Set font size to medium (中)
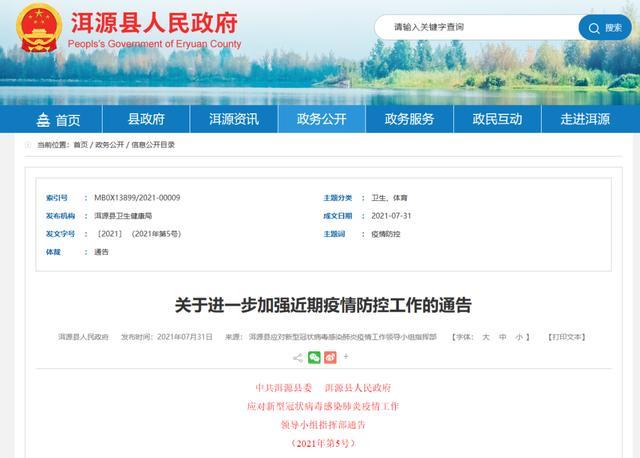 pyautogui.click(x=503, y=338)
